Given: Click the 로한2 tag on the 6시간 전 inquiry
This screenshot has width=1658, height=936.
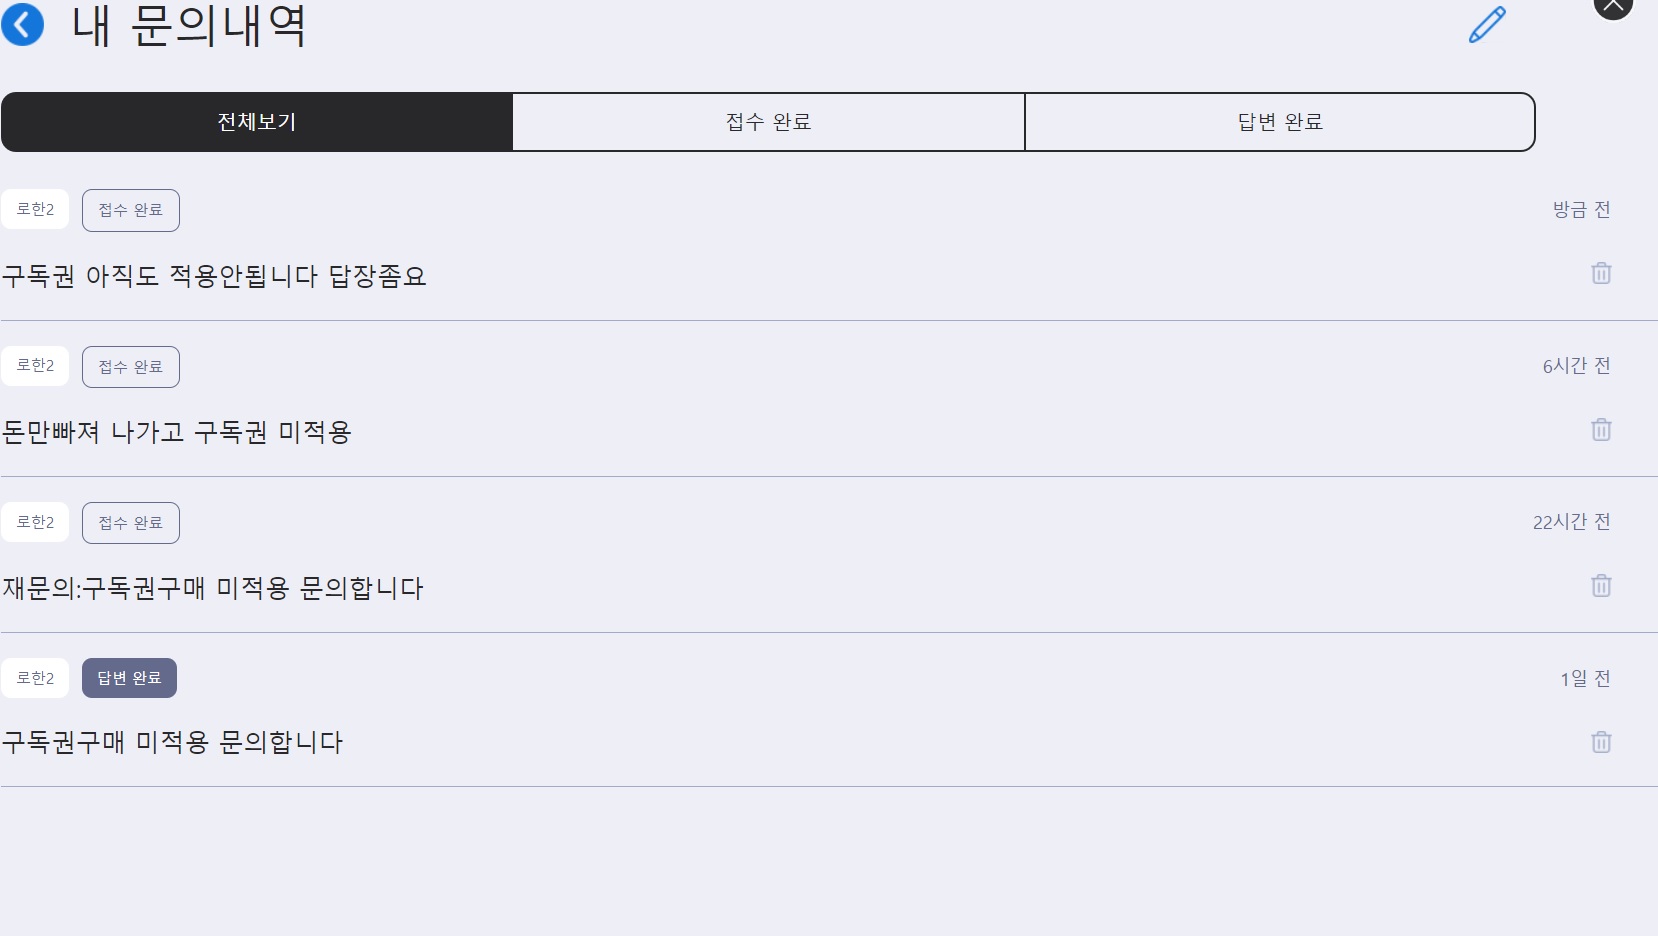Looking at the screenshot, I should click(35, 366).
